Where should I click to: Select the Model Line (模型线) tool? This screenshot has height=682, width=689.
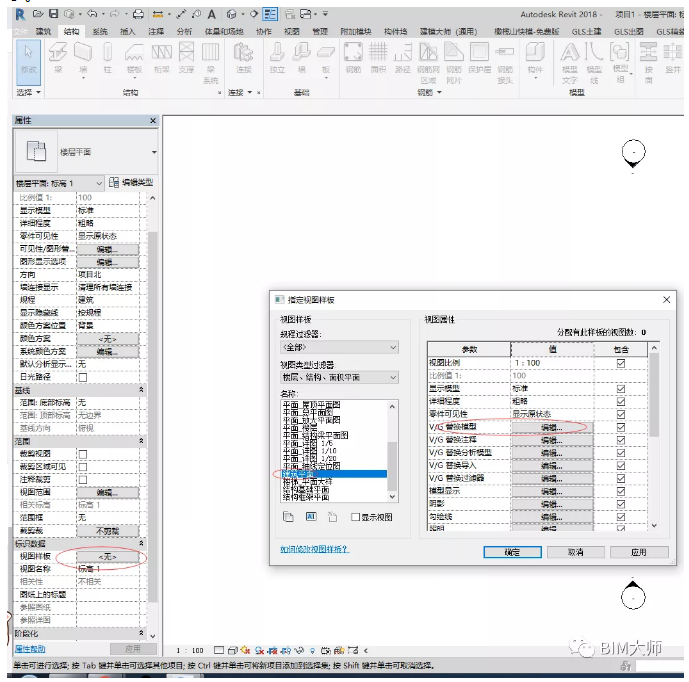[594, 62]
